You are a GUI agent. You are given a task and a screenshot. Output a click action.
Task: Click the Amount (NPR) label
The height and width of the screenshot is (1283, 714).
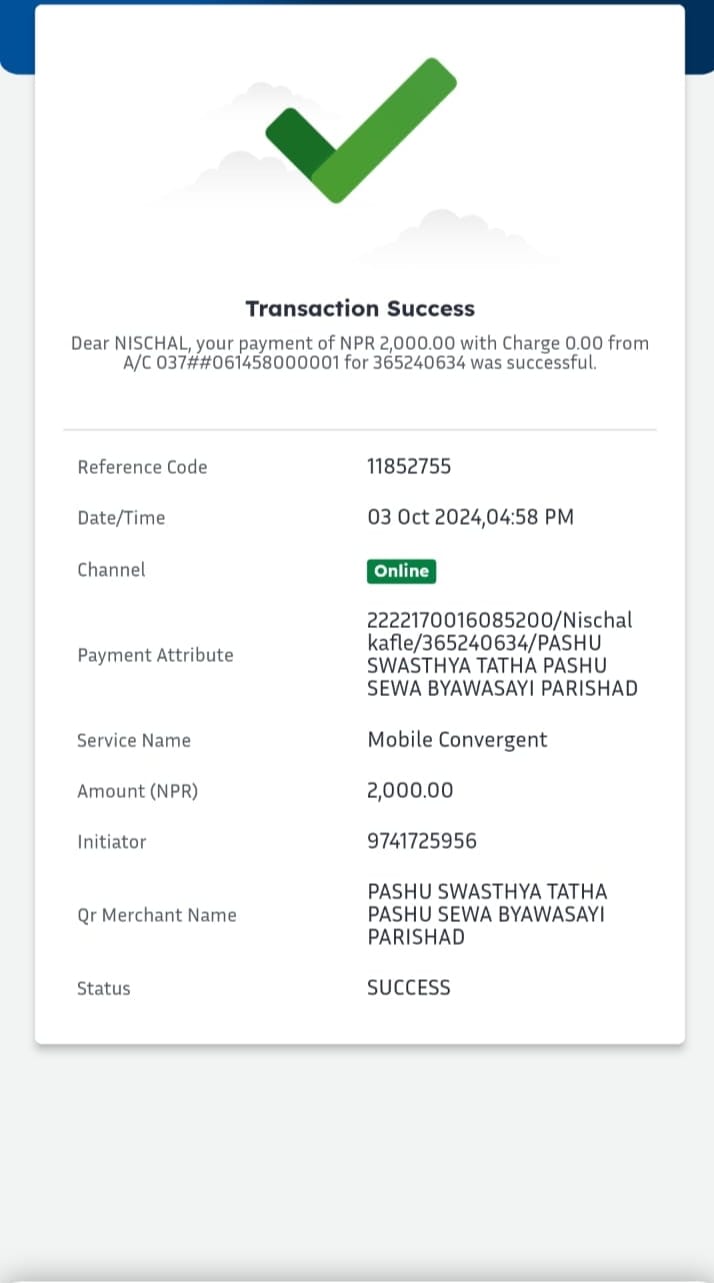coord(138,791)
